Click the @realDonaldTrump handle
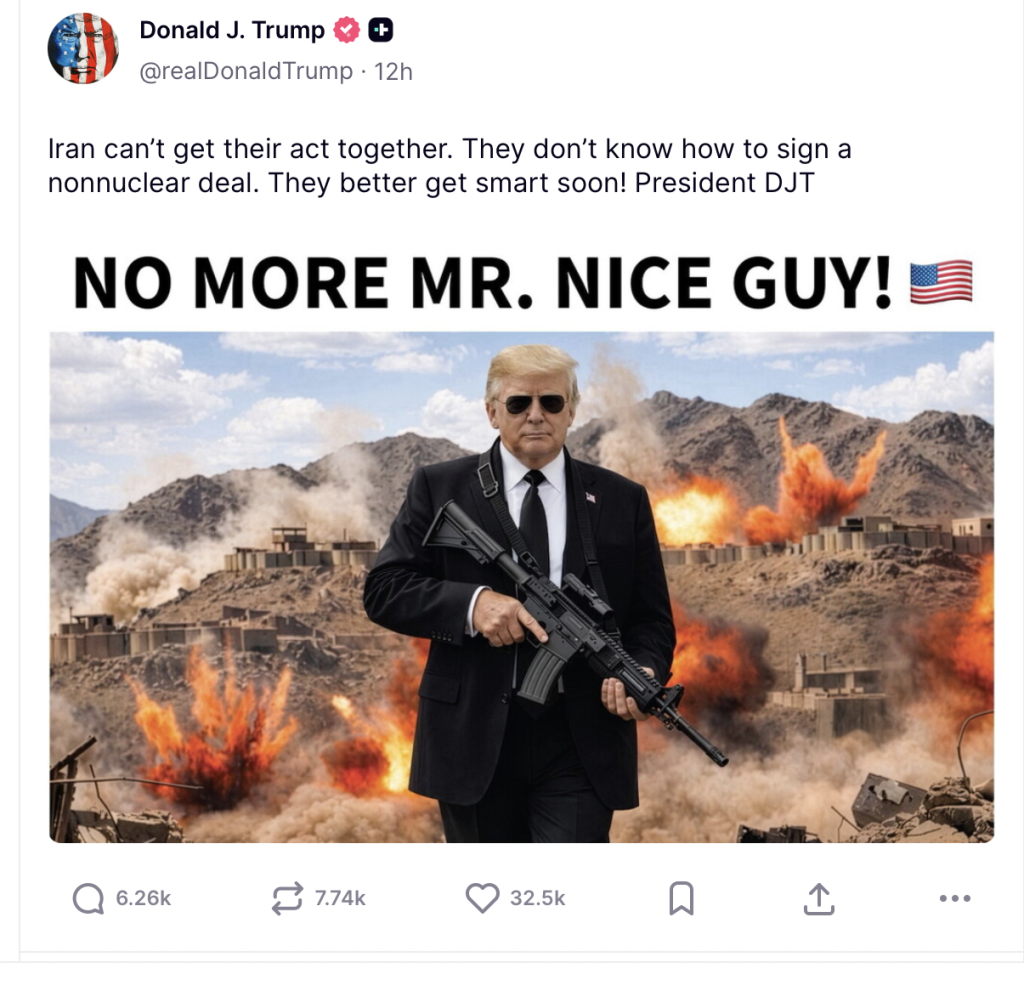 [246, 71]
